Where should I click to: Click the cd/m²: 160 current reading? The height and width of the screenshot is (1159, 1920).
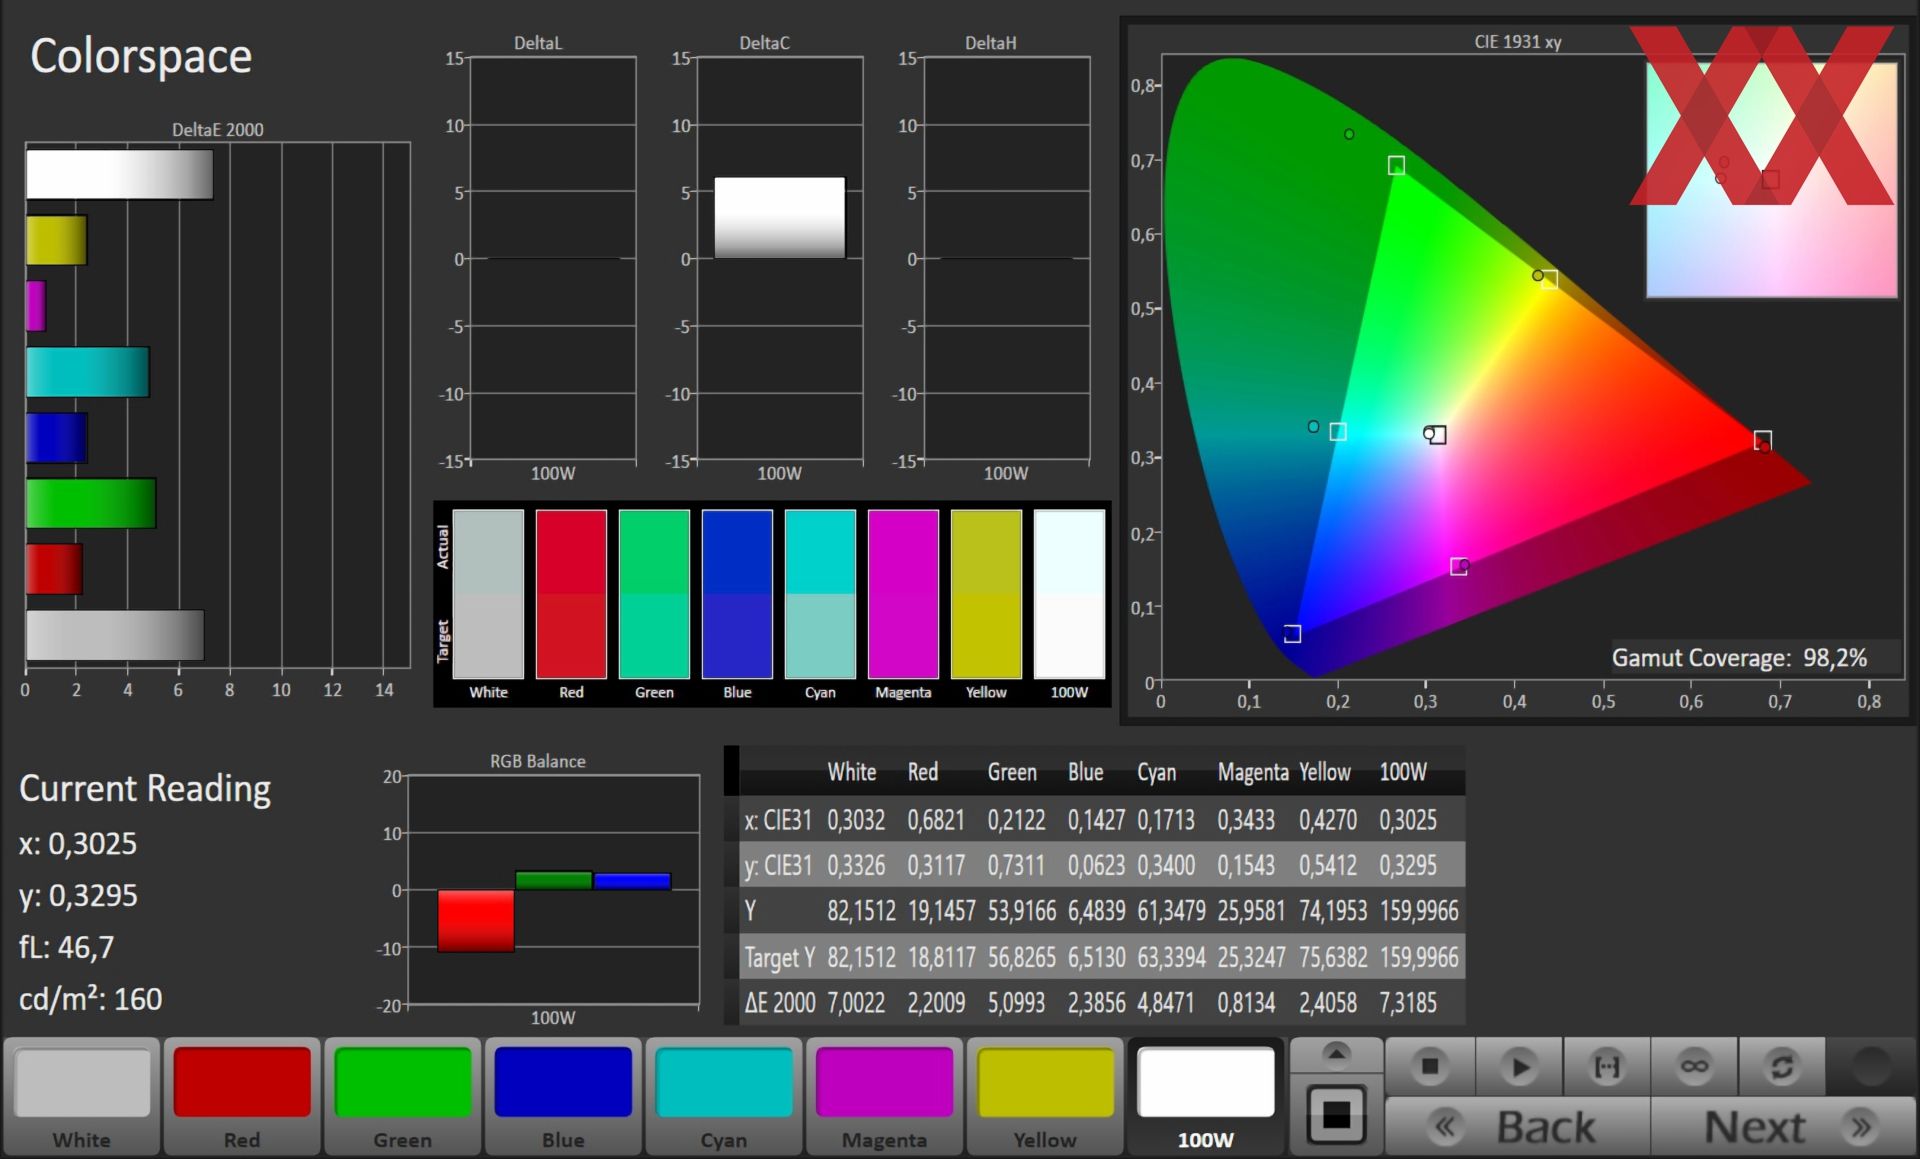90,999
